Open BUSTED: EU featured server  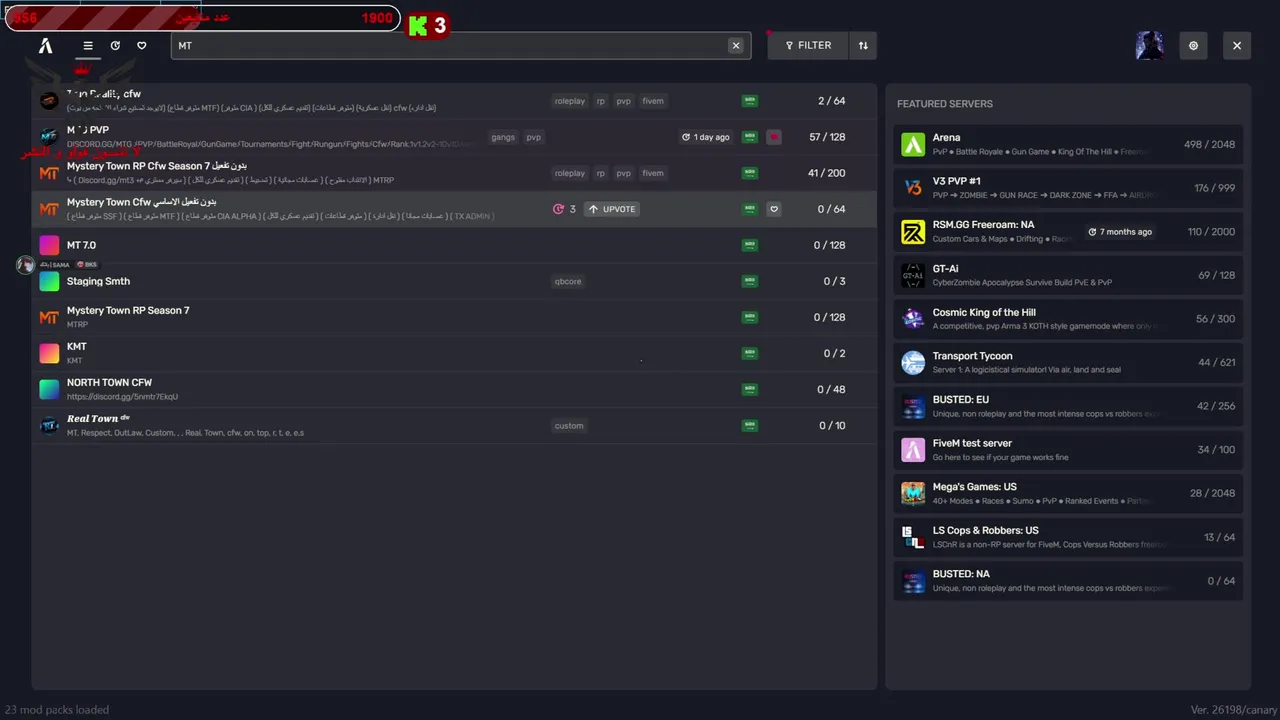point(1068,406)
